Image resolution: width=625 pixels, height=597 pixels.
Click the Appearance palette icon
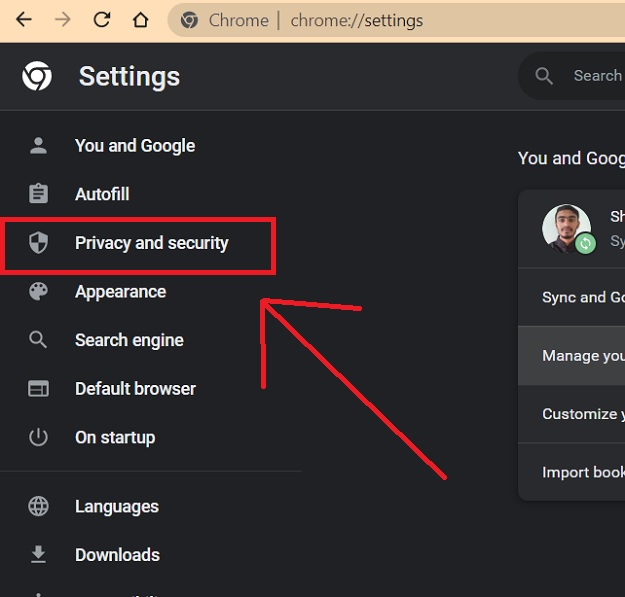click(38, 292)
